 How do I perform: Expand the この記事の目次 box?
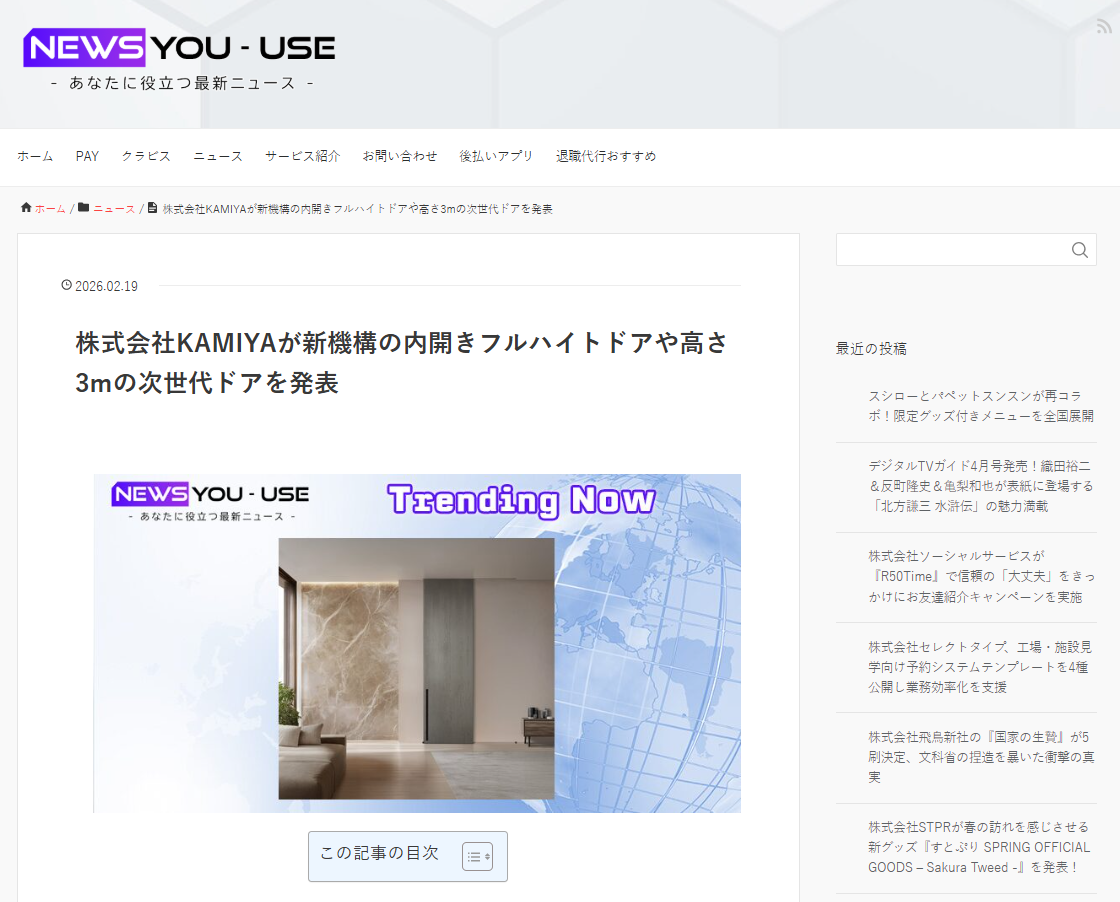coord(379,854)
